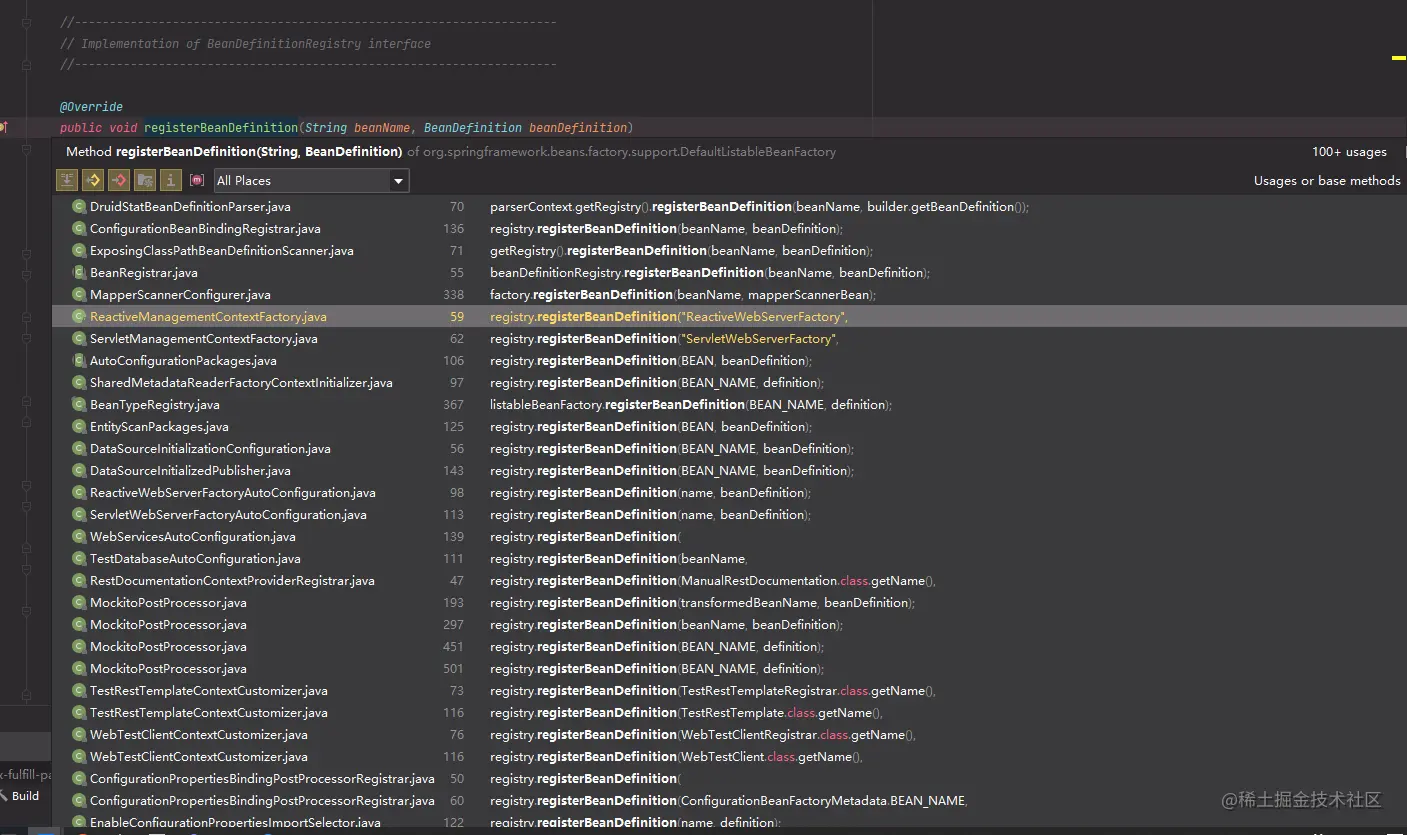Click the red method 'm' icon

coord(197,180)
